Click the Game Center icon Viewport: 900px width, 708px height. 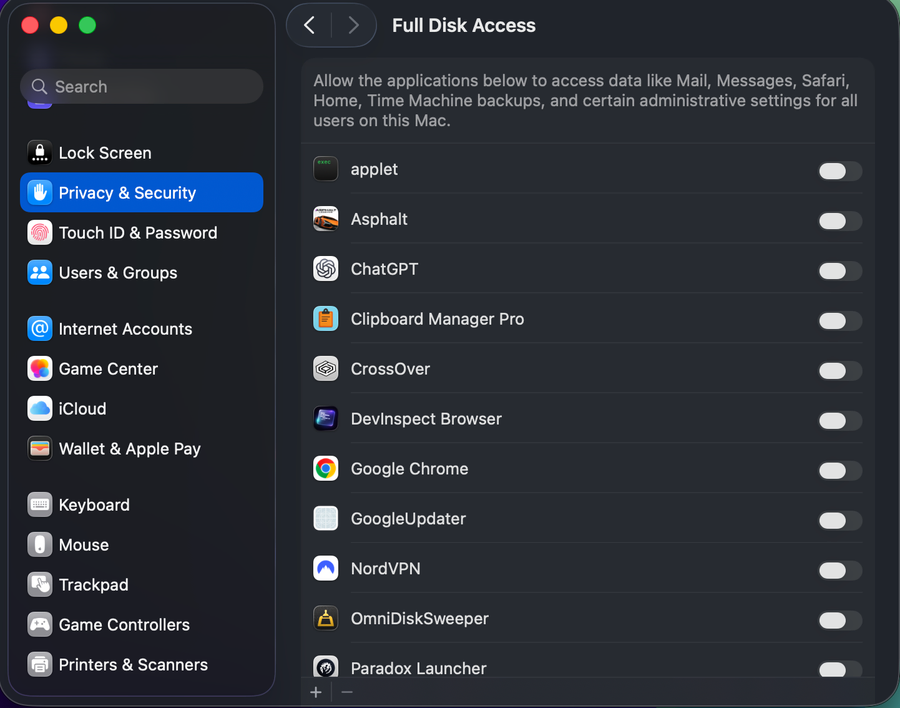[40, 369]
